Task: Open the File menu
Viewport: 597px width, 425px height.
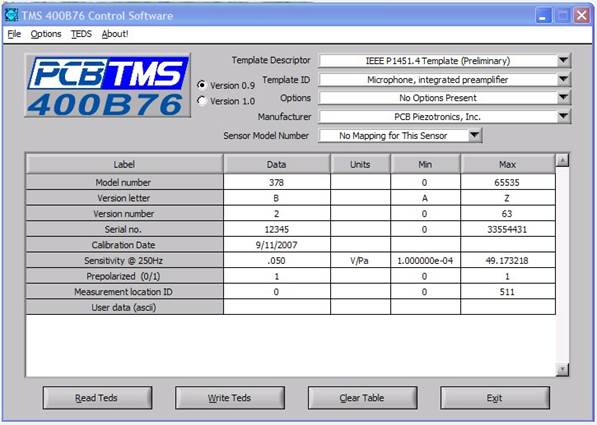Action: pos(14,34)
